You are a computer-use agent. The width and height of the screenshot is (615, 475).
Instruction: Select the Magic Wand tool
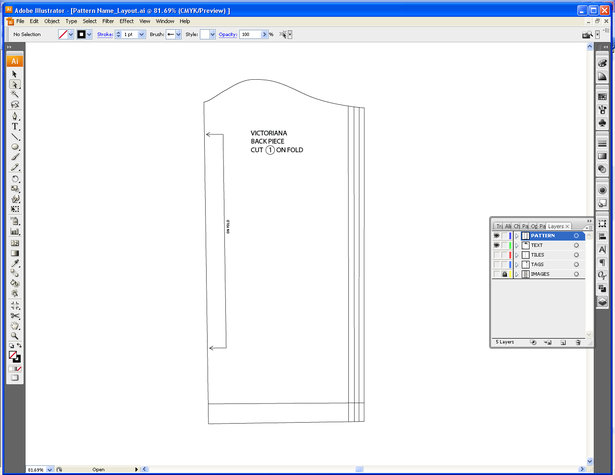(15, 95)
